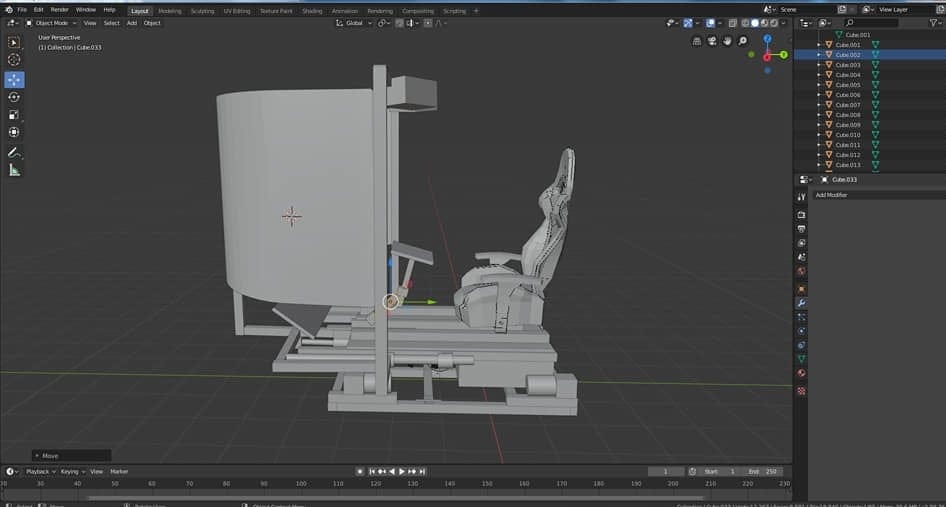Toggle viewport overlays
946x507 pixels.
pyautogui.click(x=710, y=23)
